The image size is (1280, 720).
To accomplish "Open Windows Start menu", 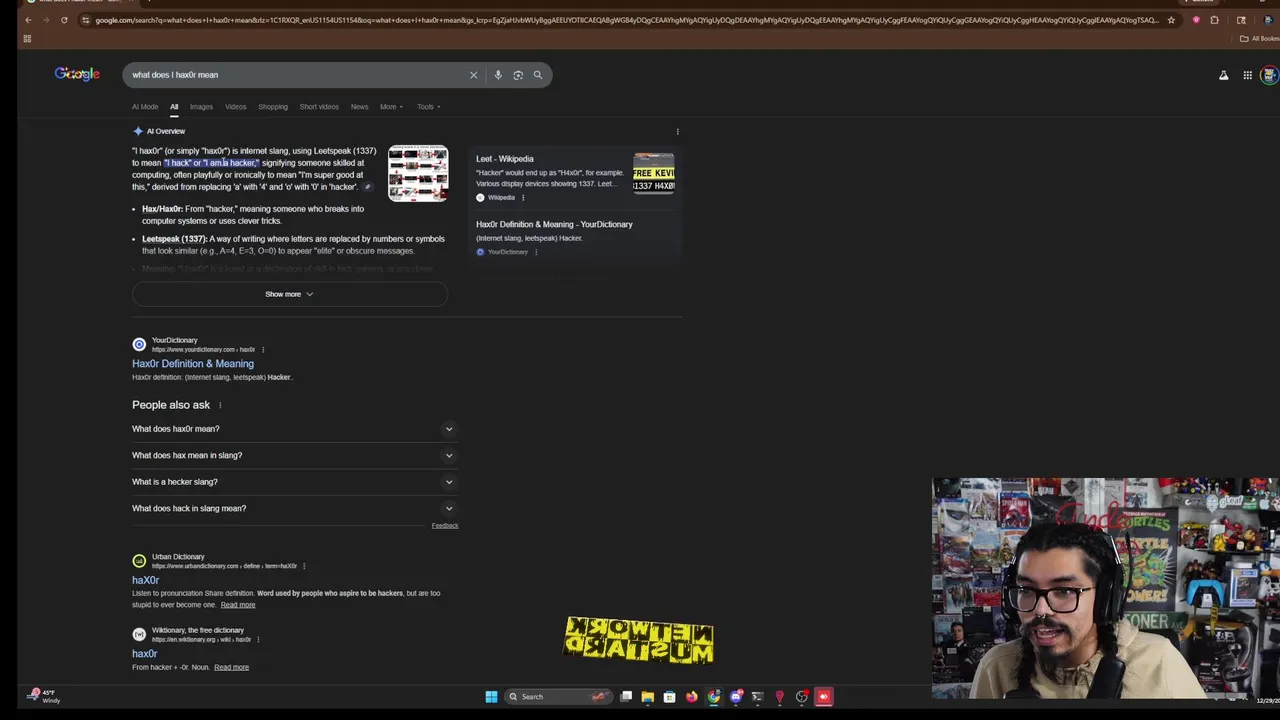I will (x=491, y=697).
